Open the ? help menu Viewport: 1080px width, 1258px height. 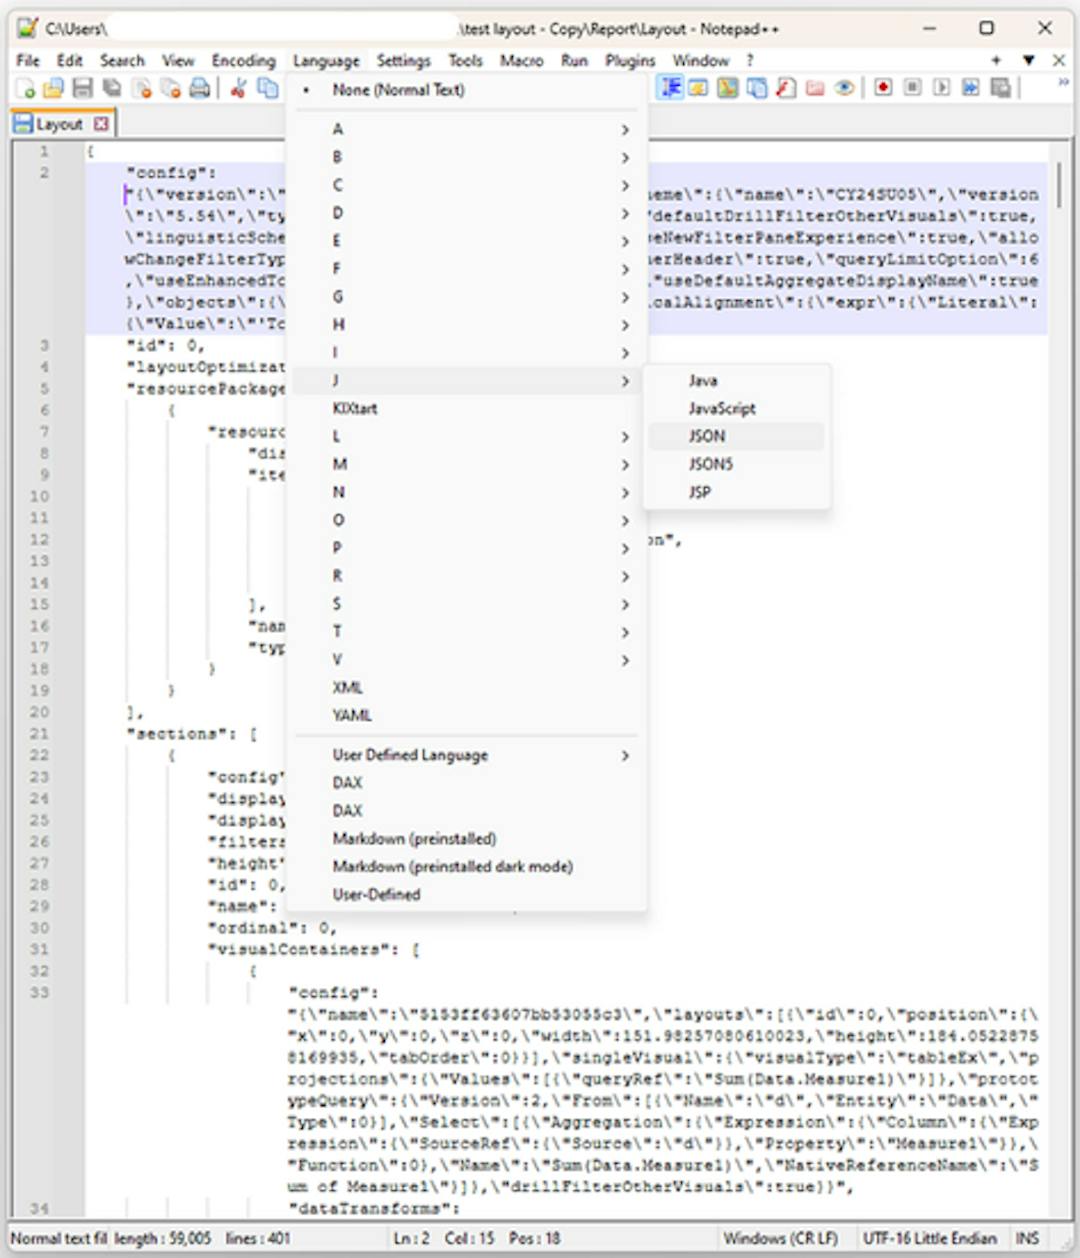coord(749,61)
